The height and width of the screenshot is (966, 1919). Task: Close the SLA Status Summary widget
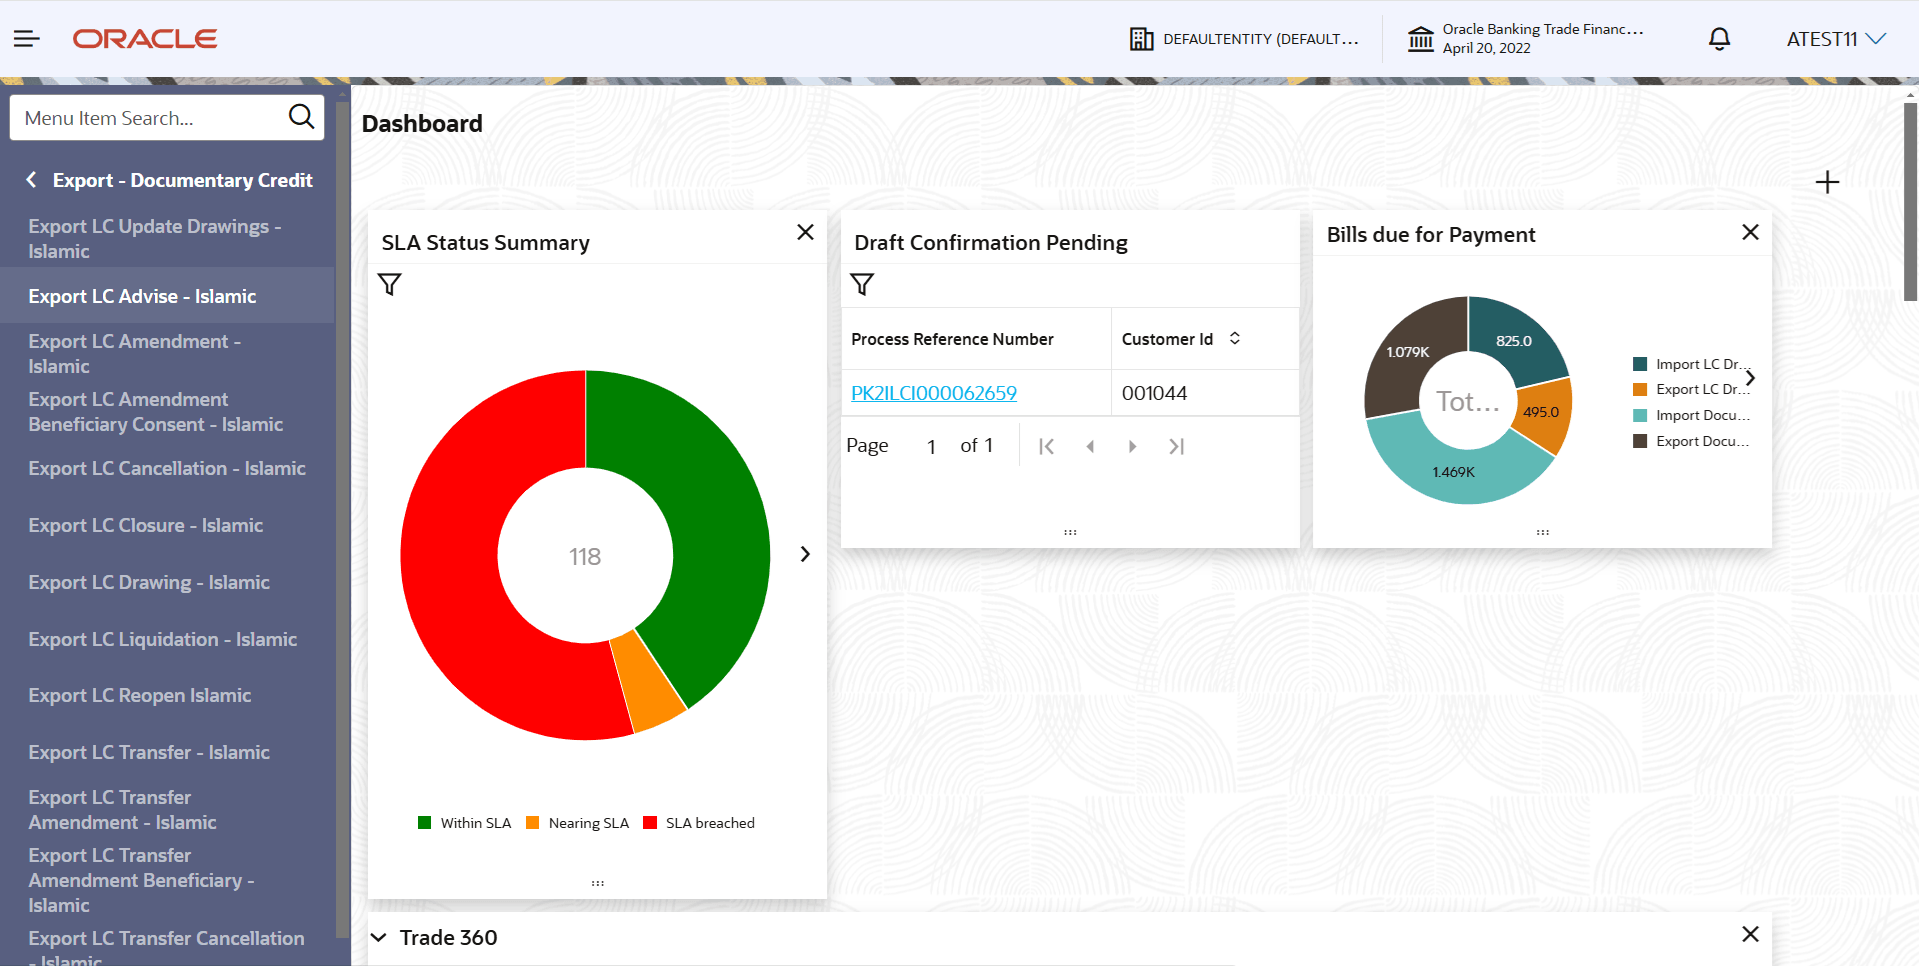[x=805, y=232]
